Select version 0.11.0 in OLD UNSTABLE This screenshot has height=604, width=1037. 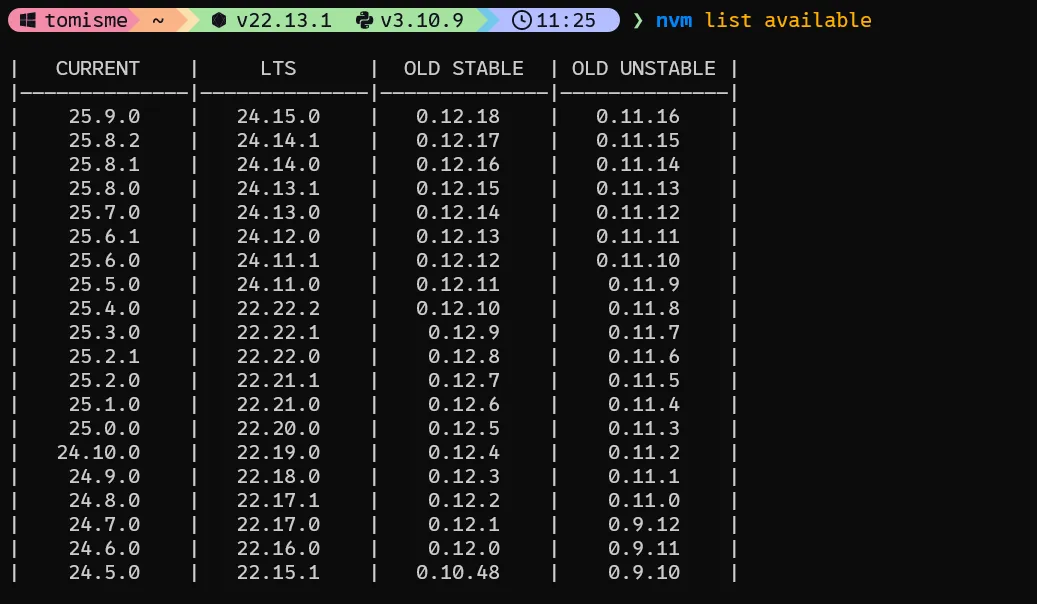644,500
